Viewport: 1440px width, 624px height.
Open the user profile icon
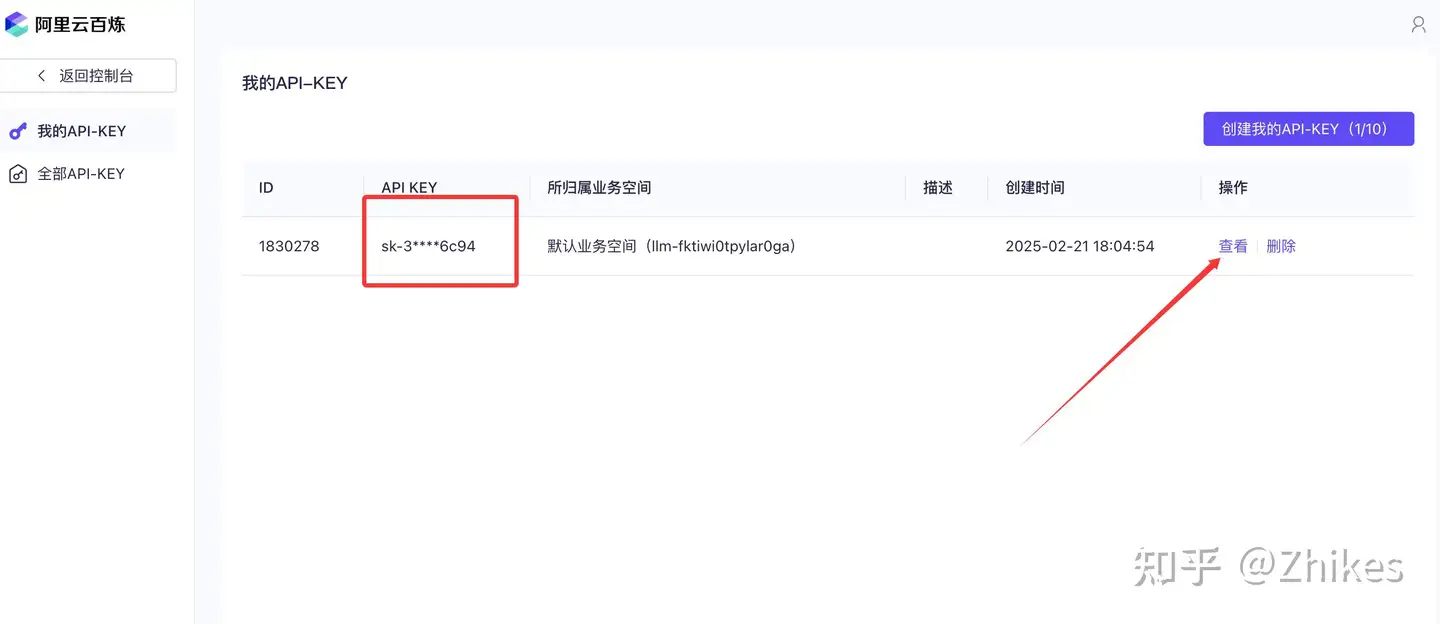(1418, 25)
